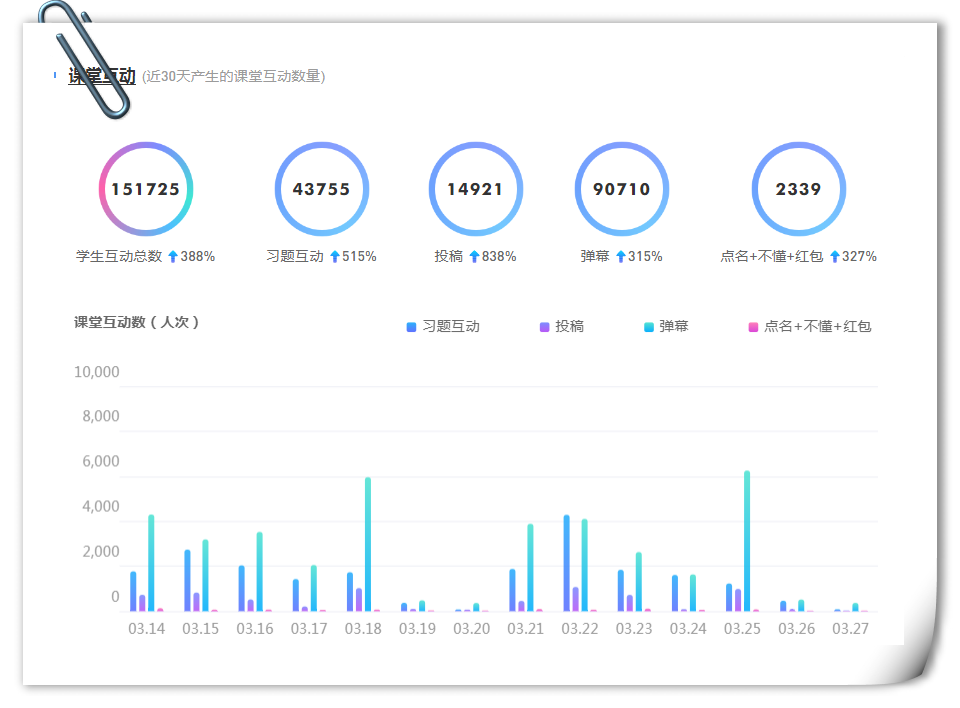The image size is (960, 708).
Task: Click the up arrow beside 388%
Action: pos(173,257)
